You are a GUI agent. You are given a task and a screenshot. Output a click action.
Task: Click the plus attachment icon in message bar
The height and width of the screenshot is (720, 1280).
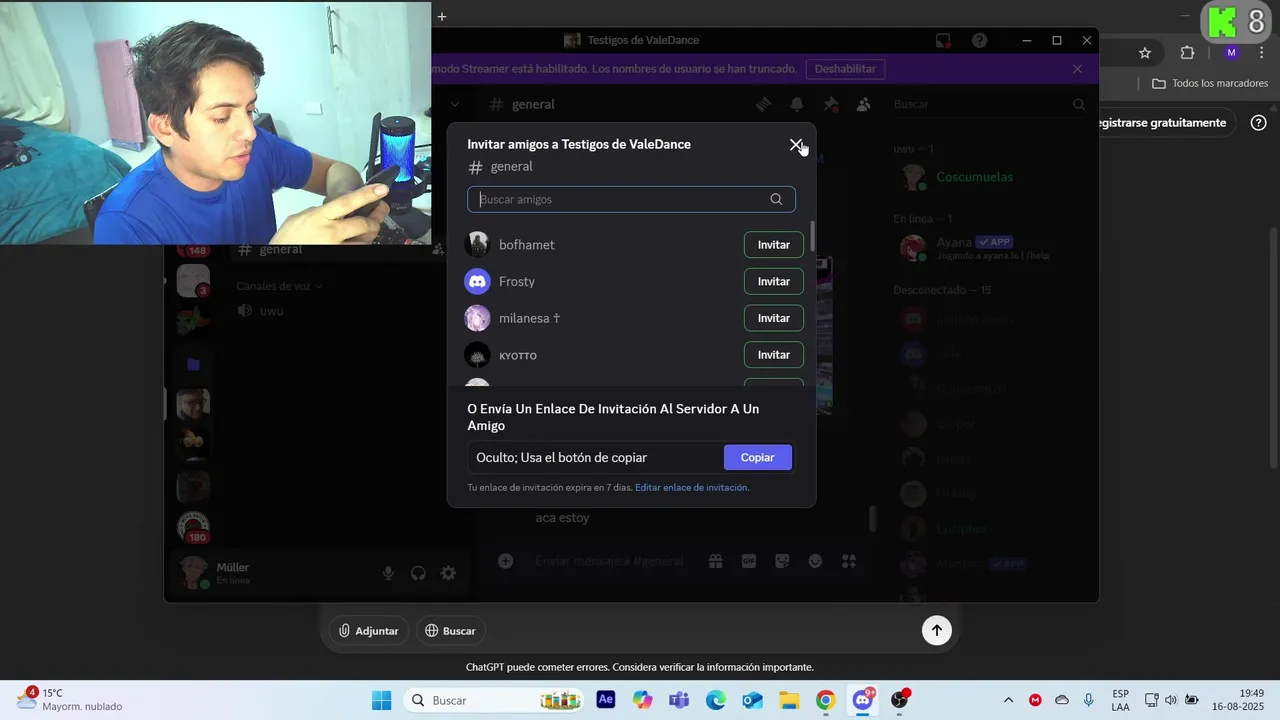click(x=506, y=561)
